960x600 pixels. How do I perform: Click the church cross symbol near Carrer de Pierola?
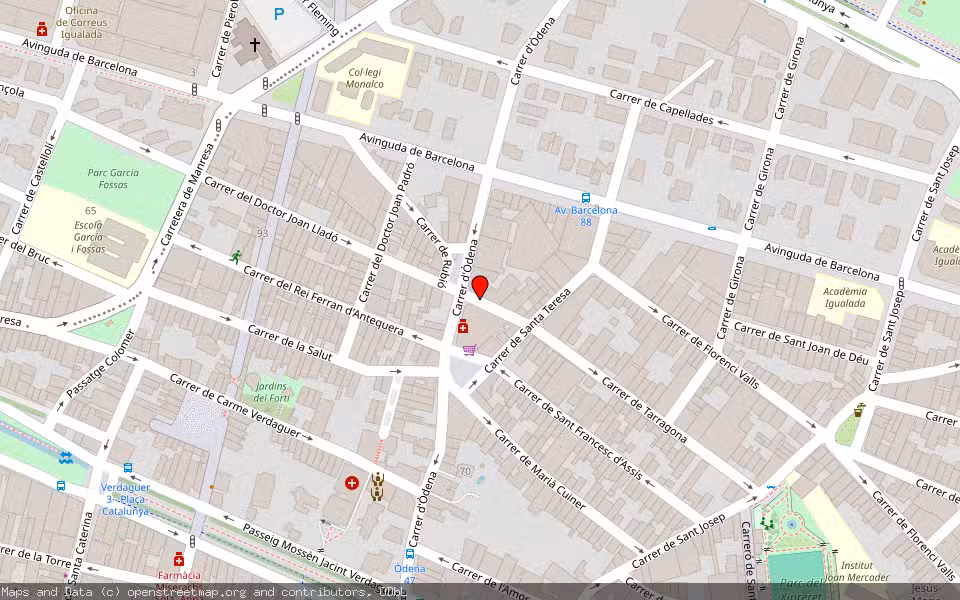256,43
